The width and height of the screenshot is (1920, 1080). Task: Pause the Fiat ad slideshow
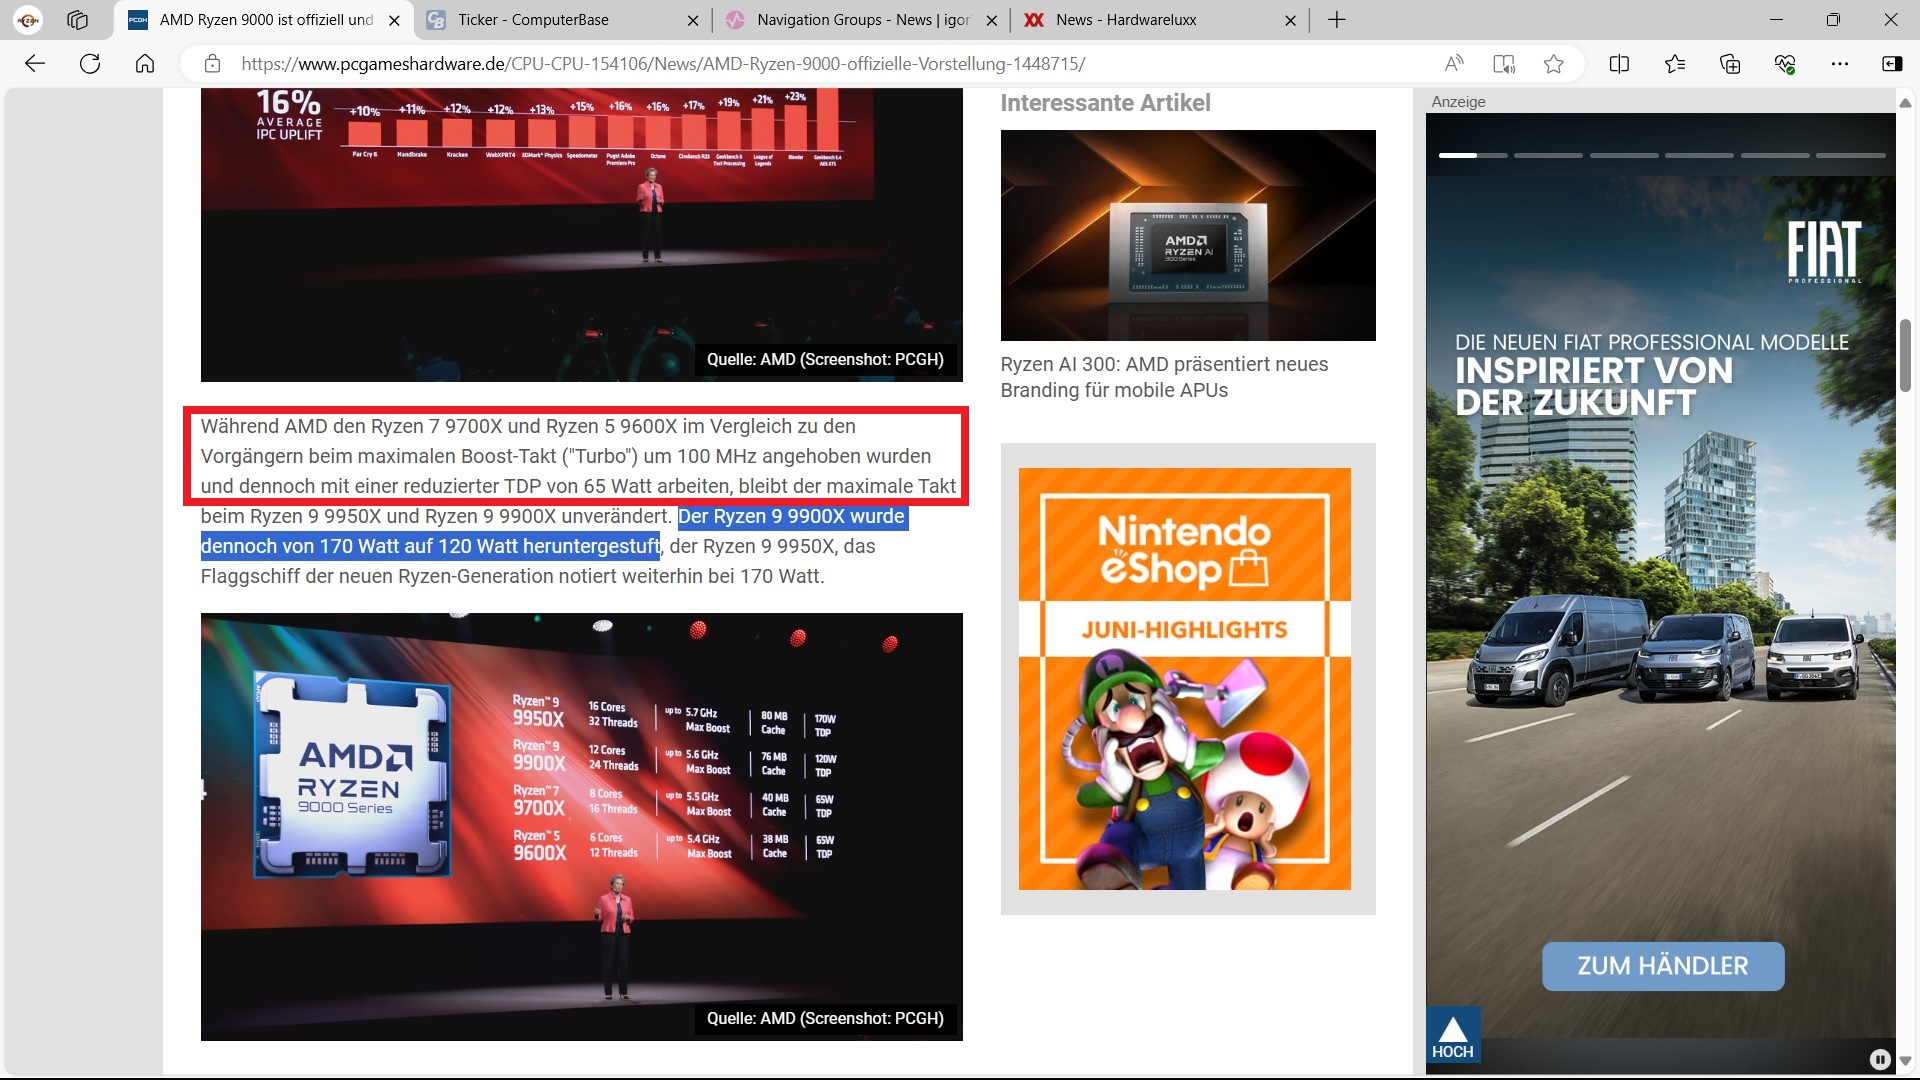click(1879, 1059)
